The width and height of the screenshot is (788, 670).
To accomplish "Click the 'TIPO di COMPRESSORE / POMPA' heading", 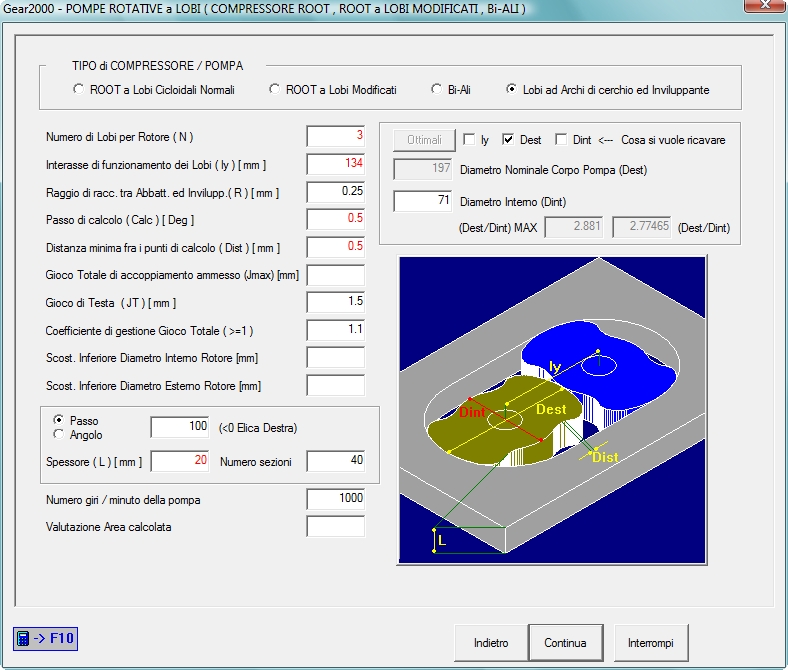I will [x=157, y=66].
